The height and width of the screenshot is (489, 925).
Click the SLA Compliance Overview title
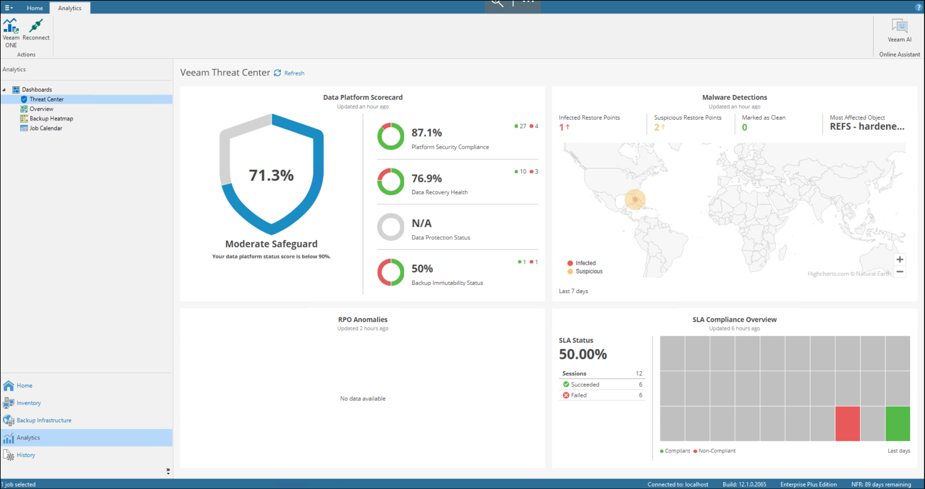pos(734,320)
